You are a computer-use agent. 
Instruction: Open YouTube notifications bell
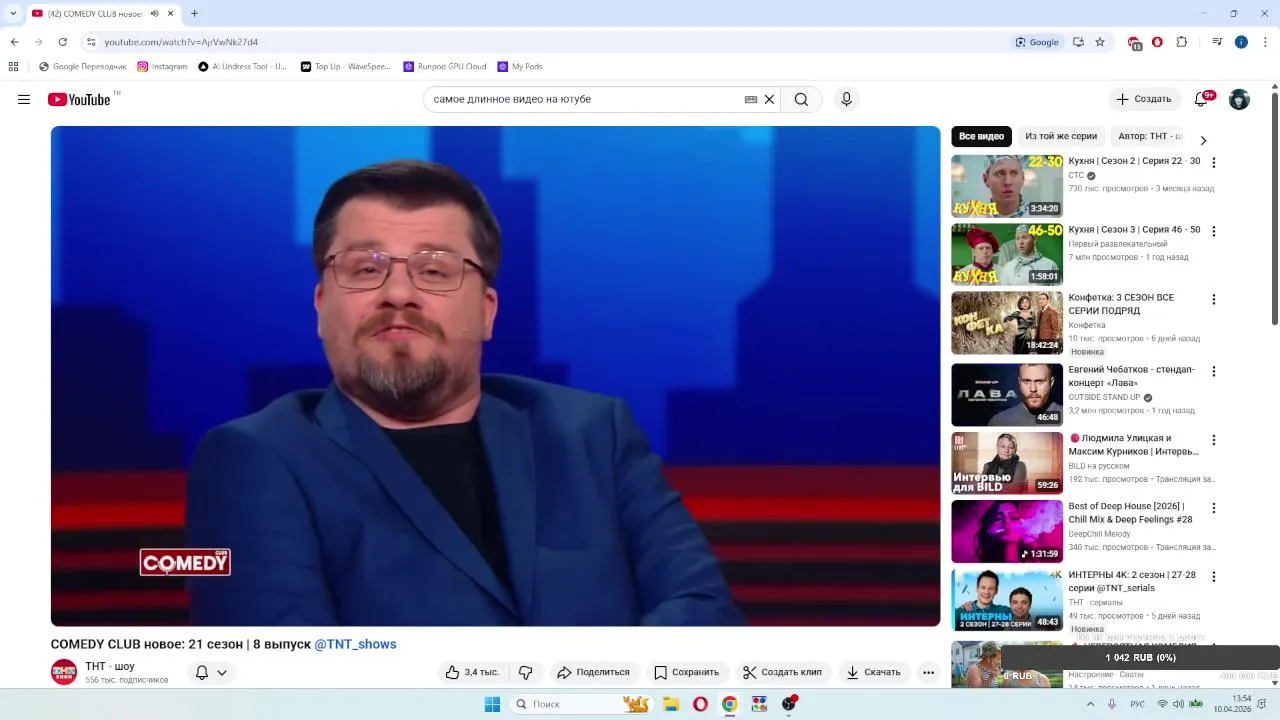[1202, 99]
